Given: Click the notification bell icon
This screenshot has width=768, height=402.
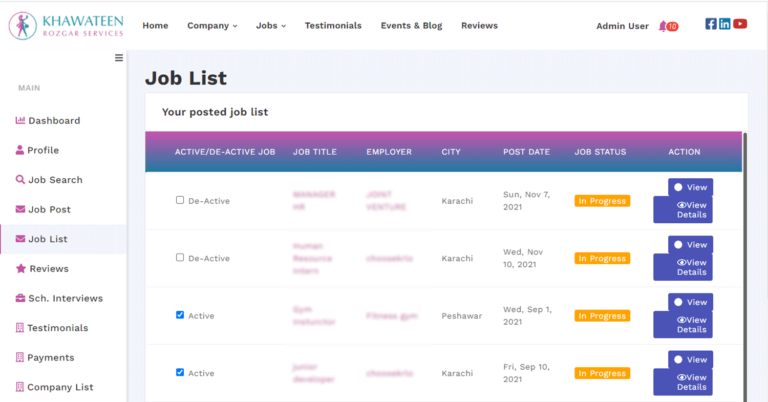Looking at the screenshot, I should tap(663, 26).
